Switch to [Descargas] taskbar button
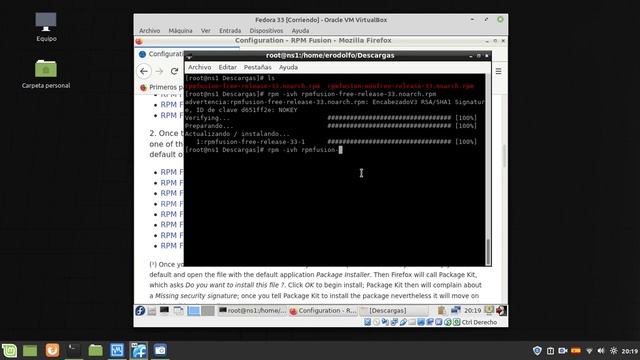Image resolution: width=640 pixels, height=360 pixels. [394, 311]
